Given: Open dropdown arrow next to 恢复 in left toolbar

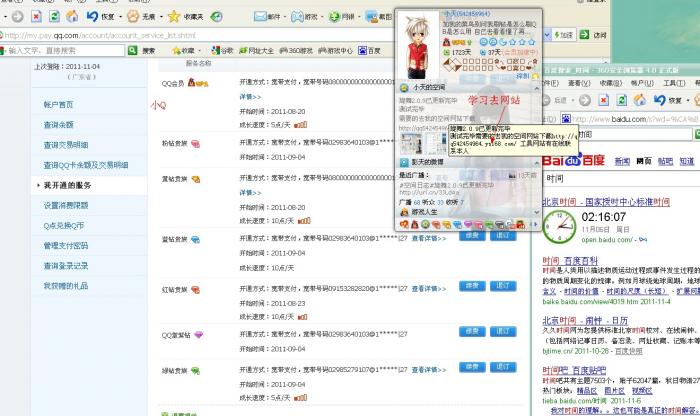Looking at the screenshot, I should (x=121, y=17).
